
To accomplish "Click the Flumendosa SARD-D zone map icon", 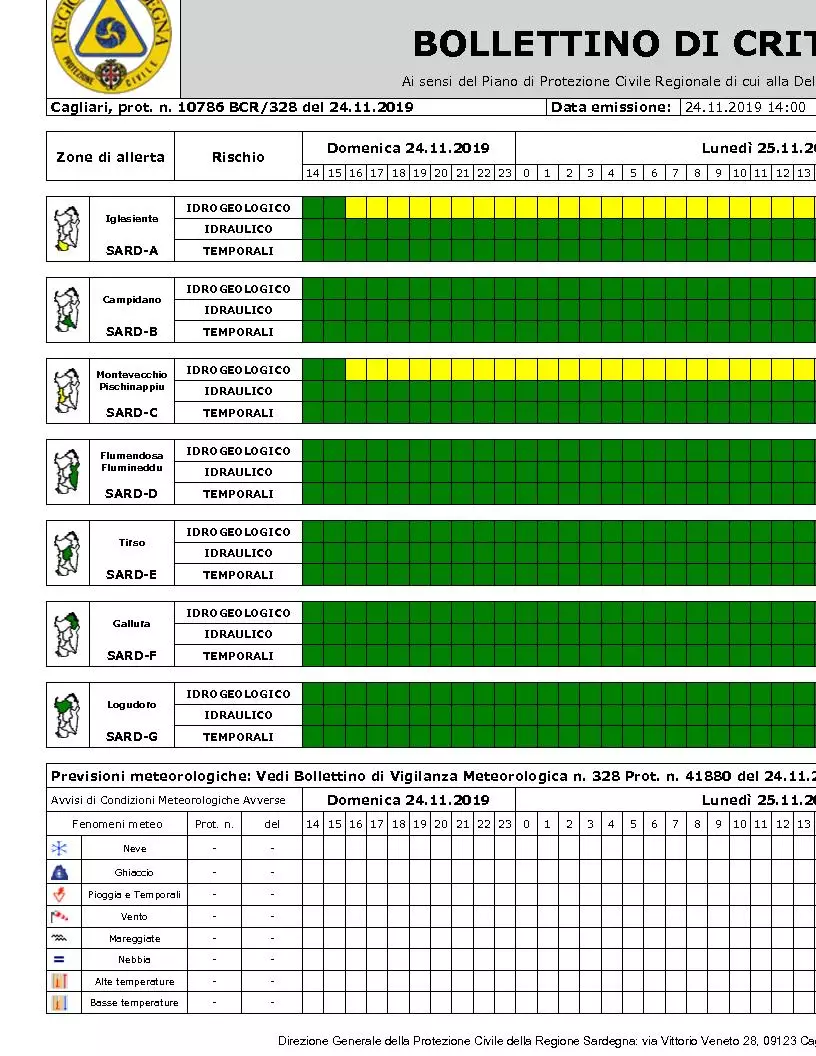I will [67, 471].
